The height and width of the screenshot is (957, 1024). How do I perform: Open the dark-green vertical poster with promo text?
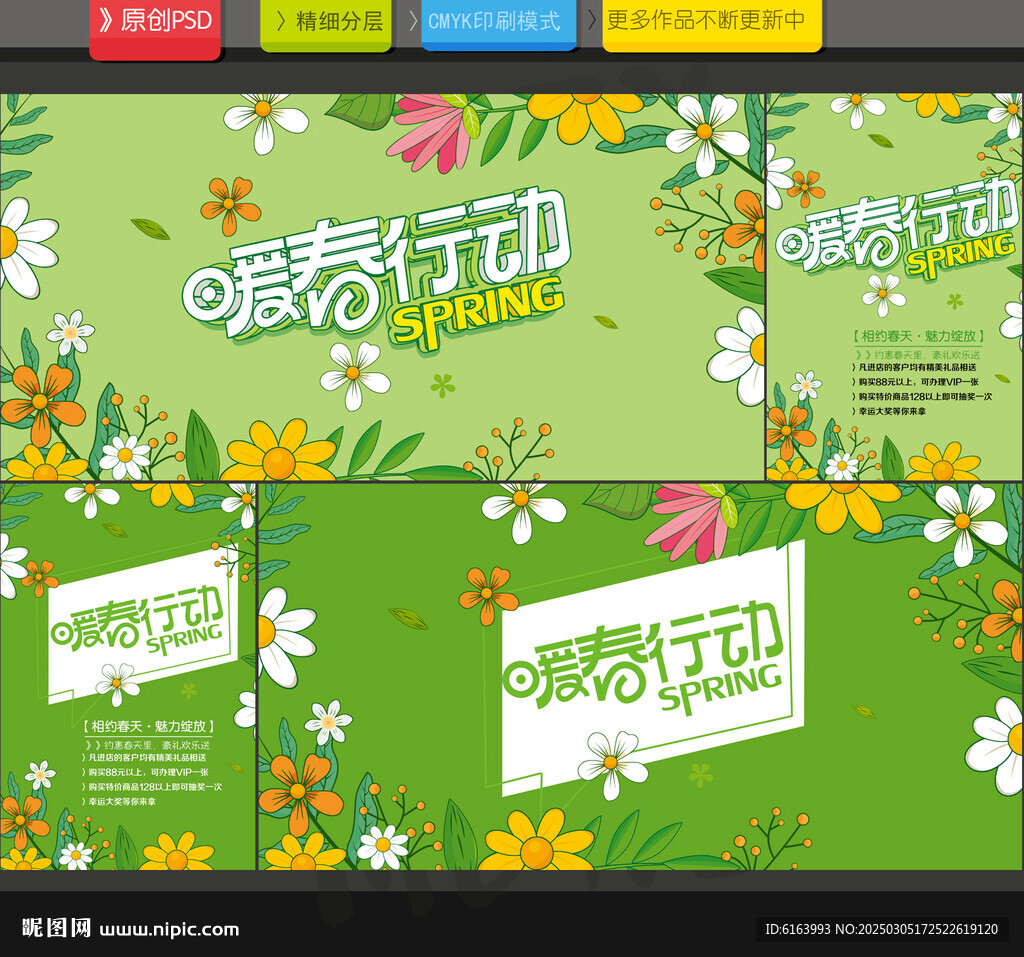click(128, 676)
